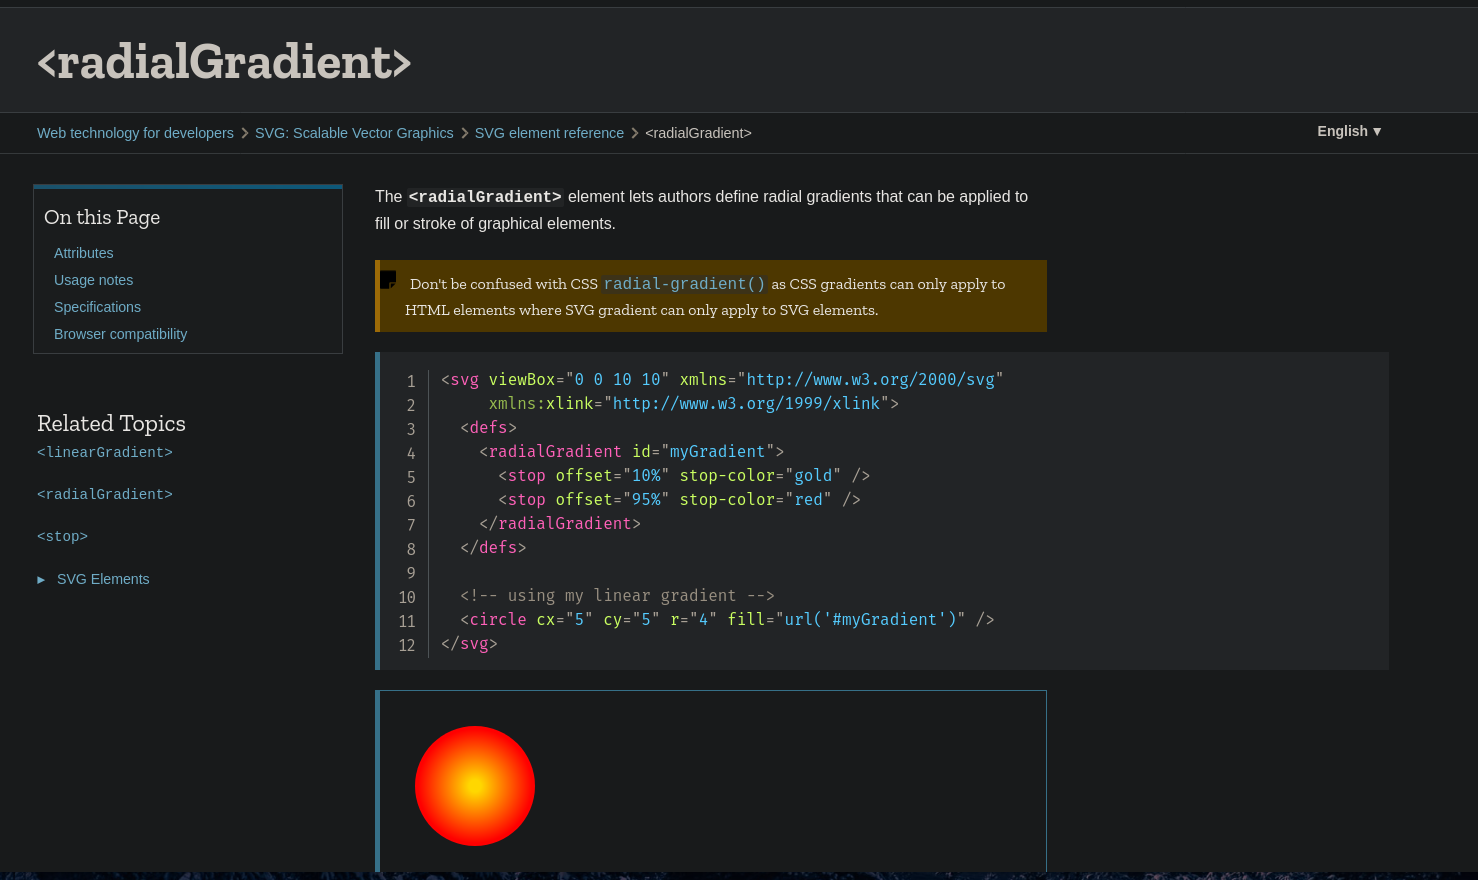Click the Related Topics heading
The width and height of the screenshot is (1478, 880).
coord(111,423)
